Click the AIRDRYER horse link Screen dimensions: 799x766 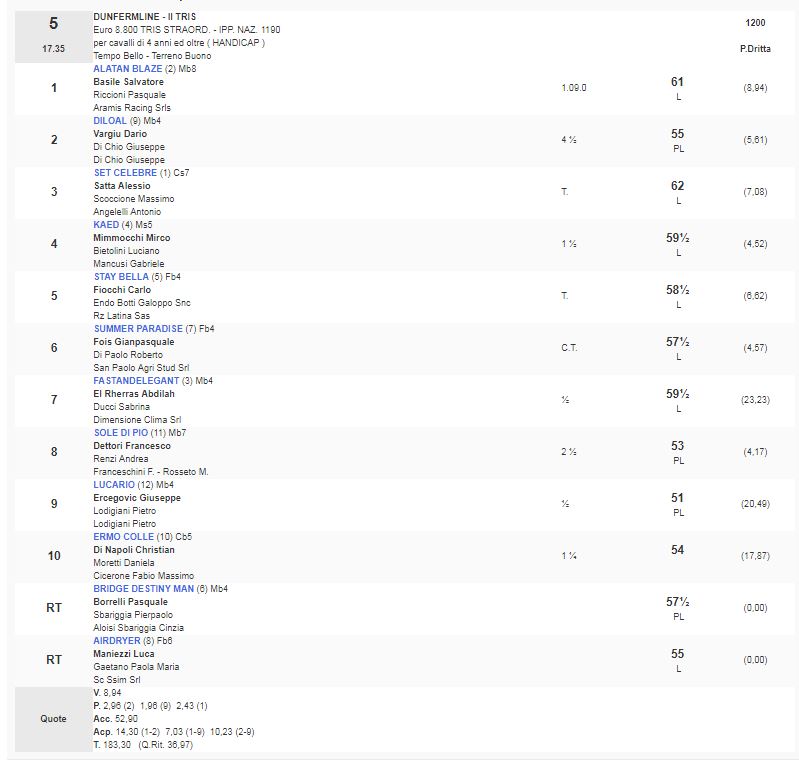[x=116, y=641]
